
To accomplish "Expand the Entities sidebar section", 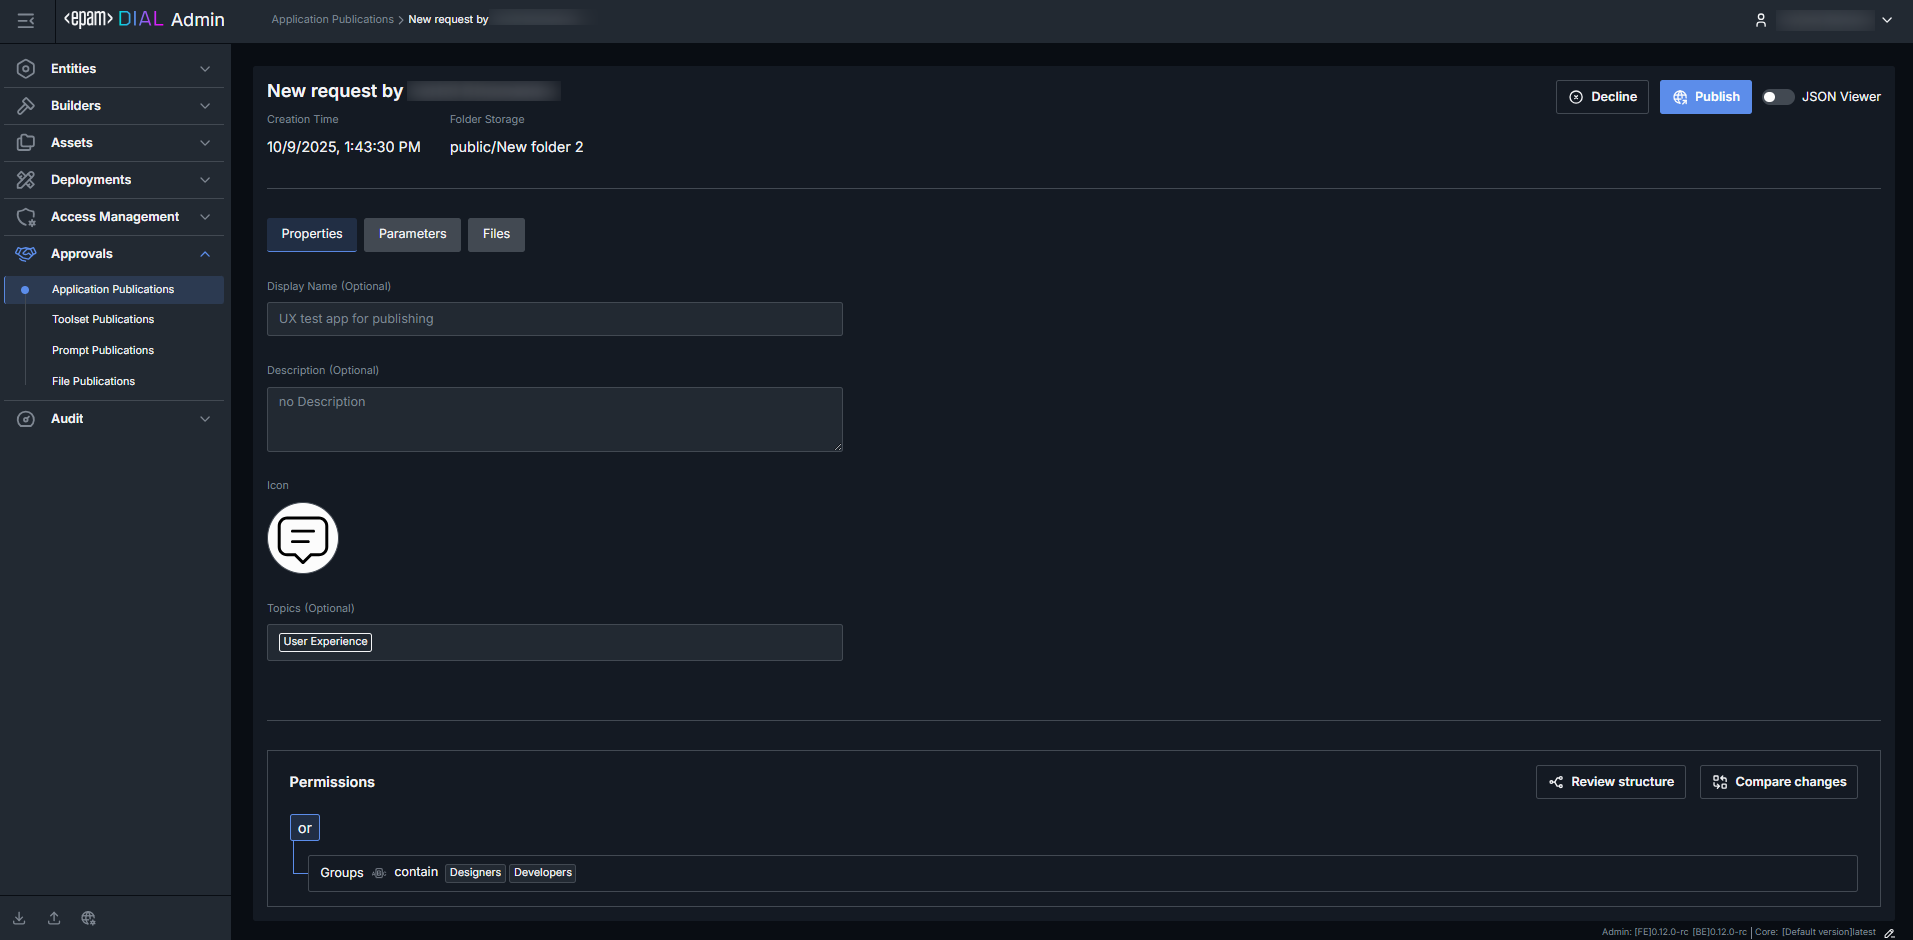I will [114, 69].
